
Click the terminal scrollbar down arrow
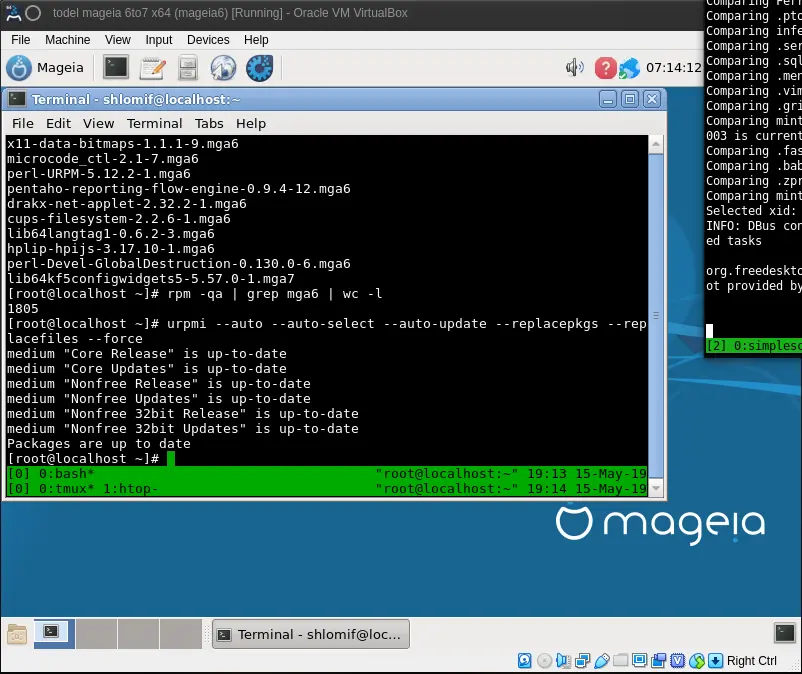coord(656,488)
